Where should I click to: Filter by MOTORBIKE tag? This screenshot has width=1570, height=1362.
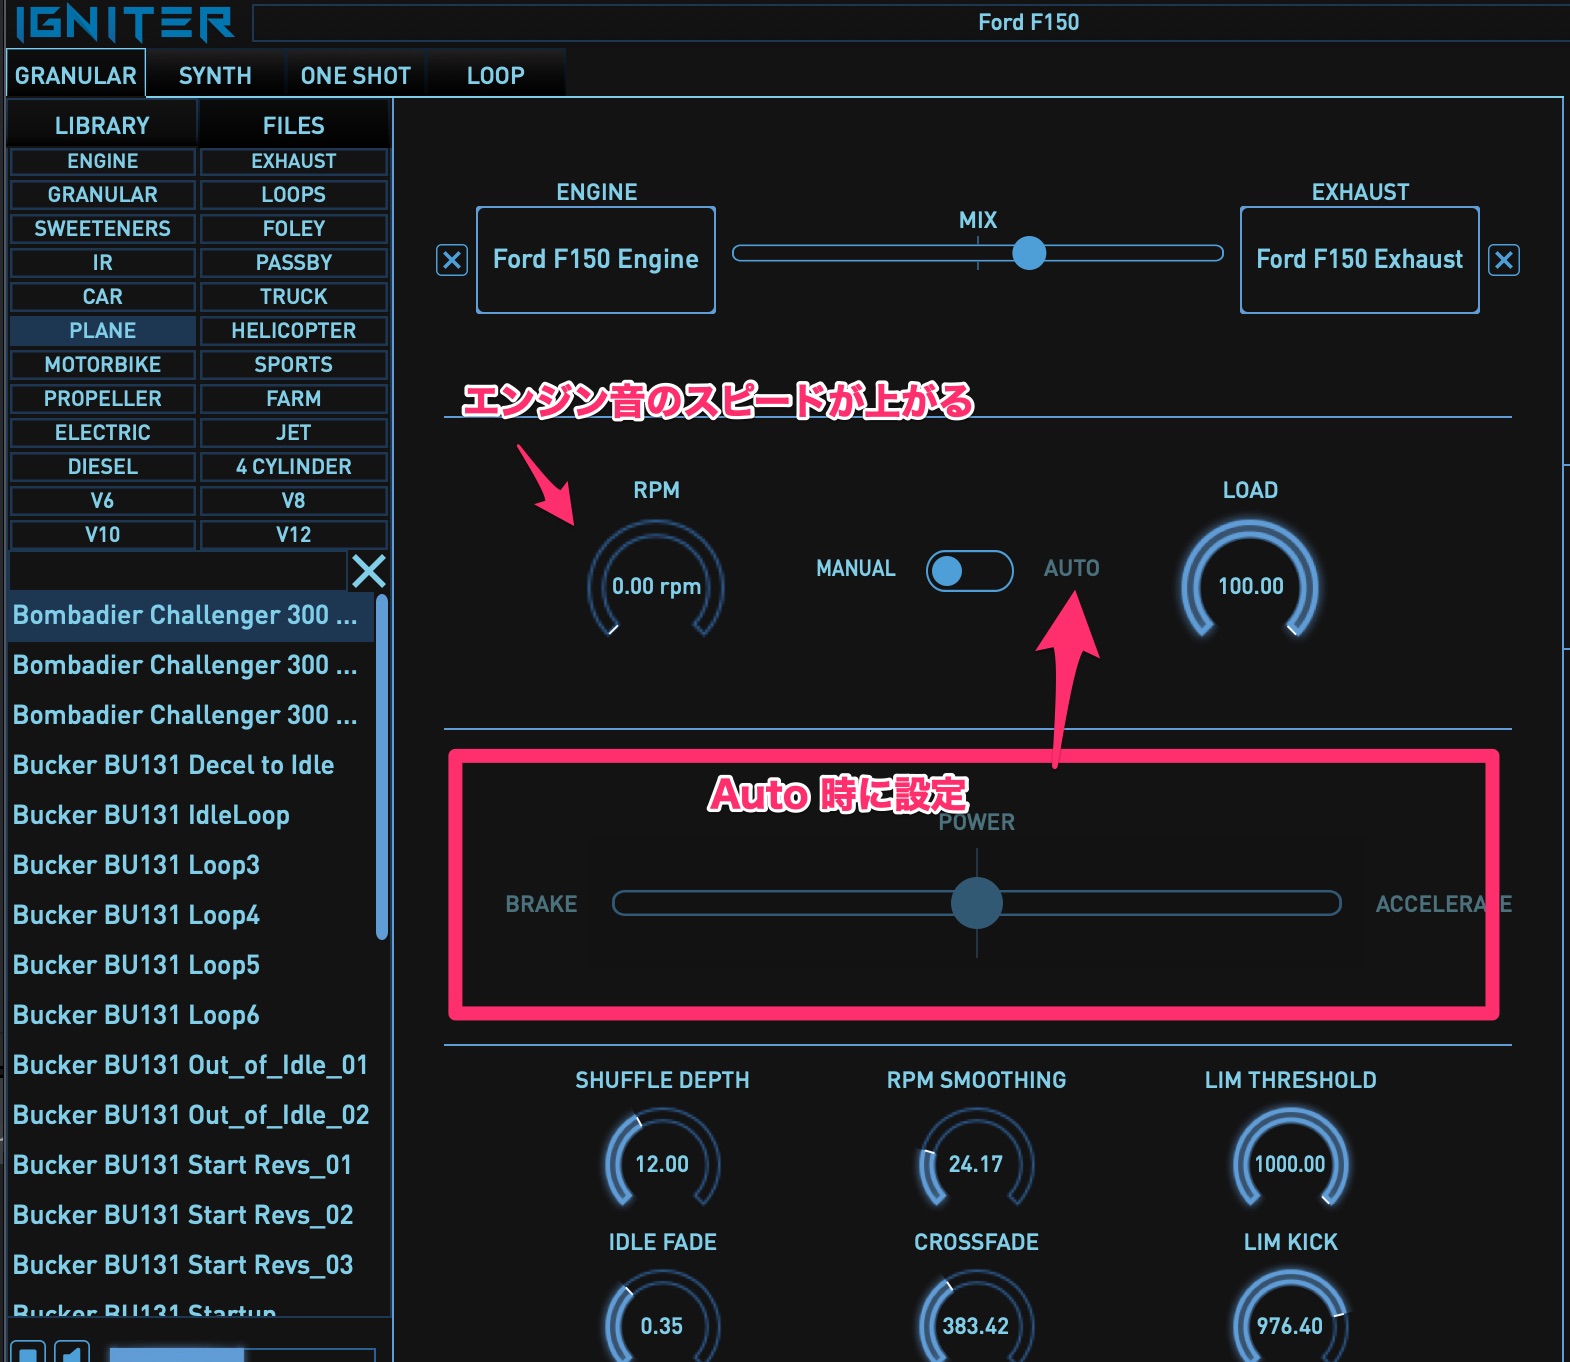click(x=103, y=365)
